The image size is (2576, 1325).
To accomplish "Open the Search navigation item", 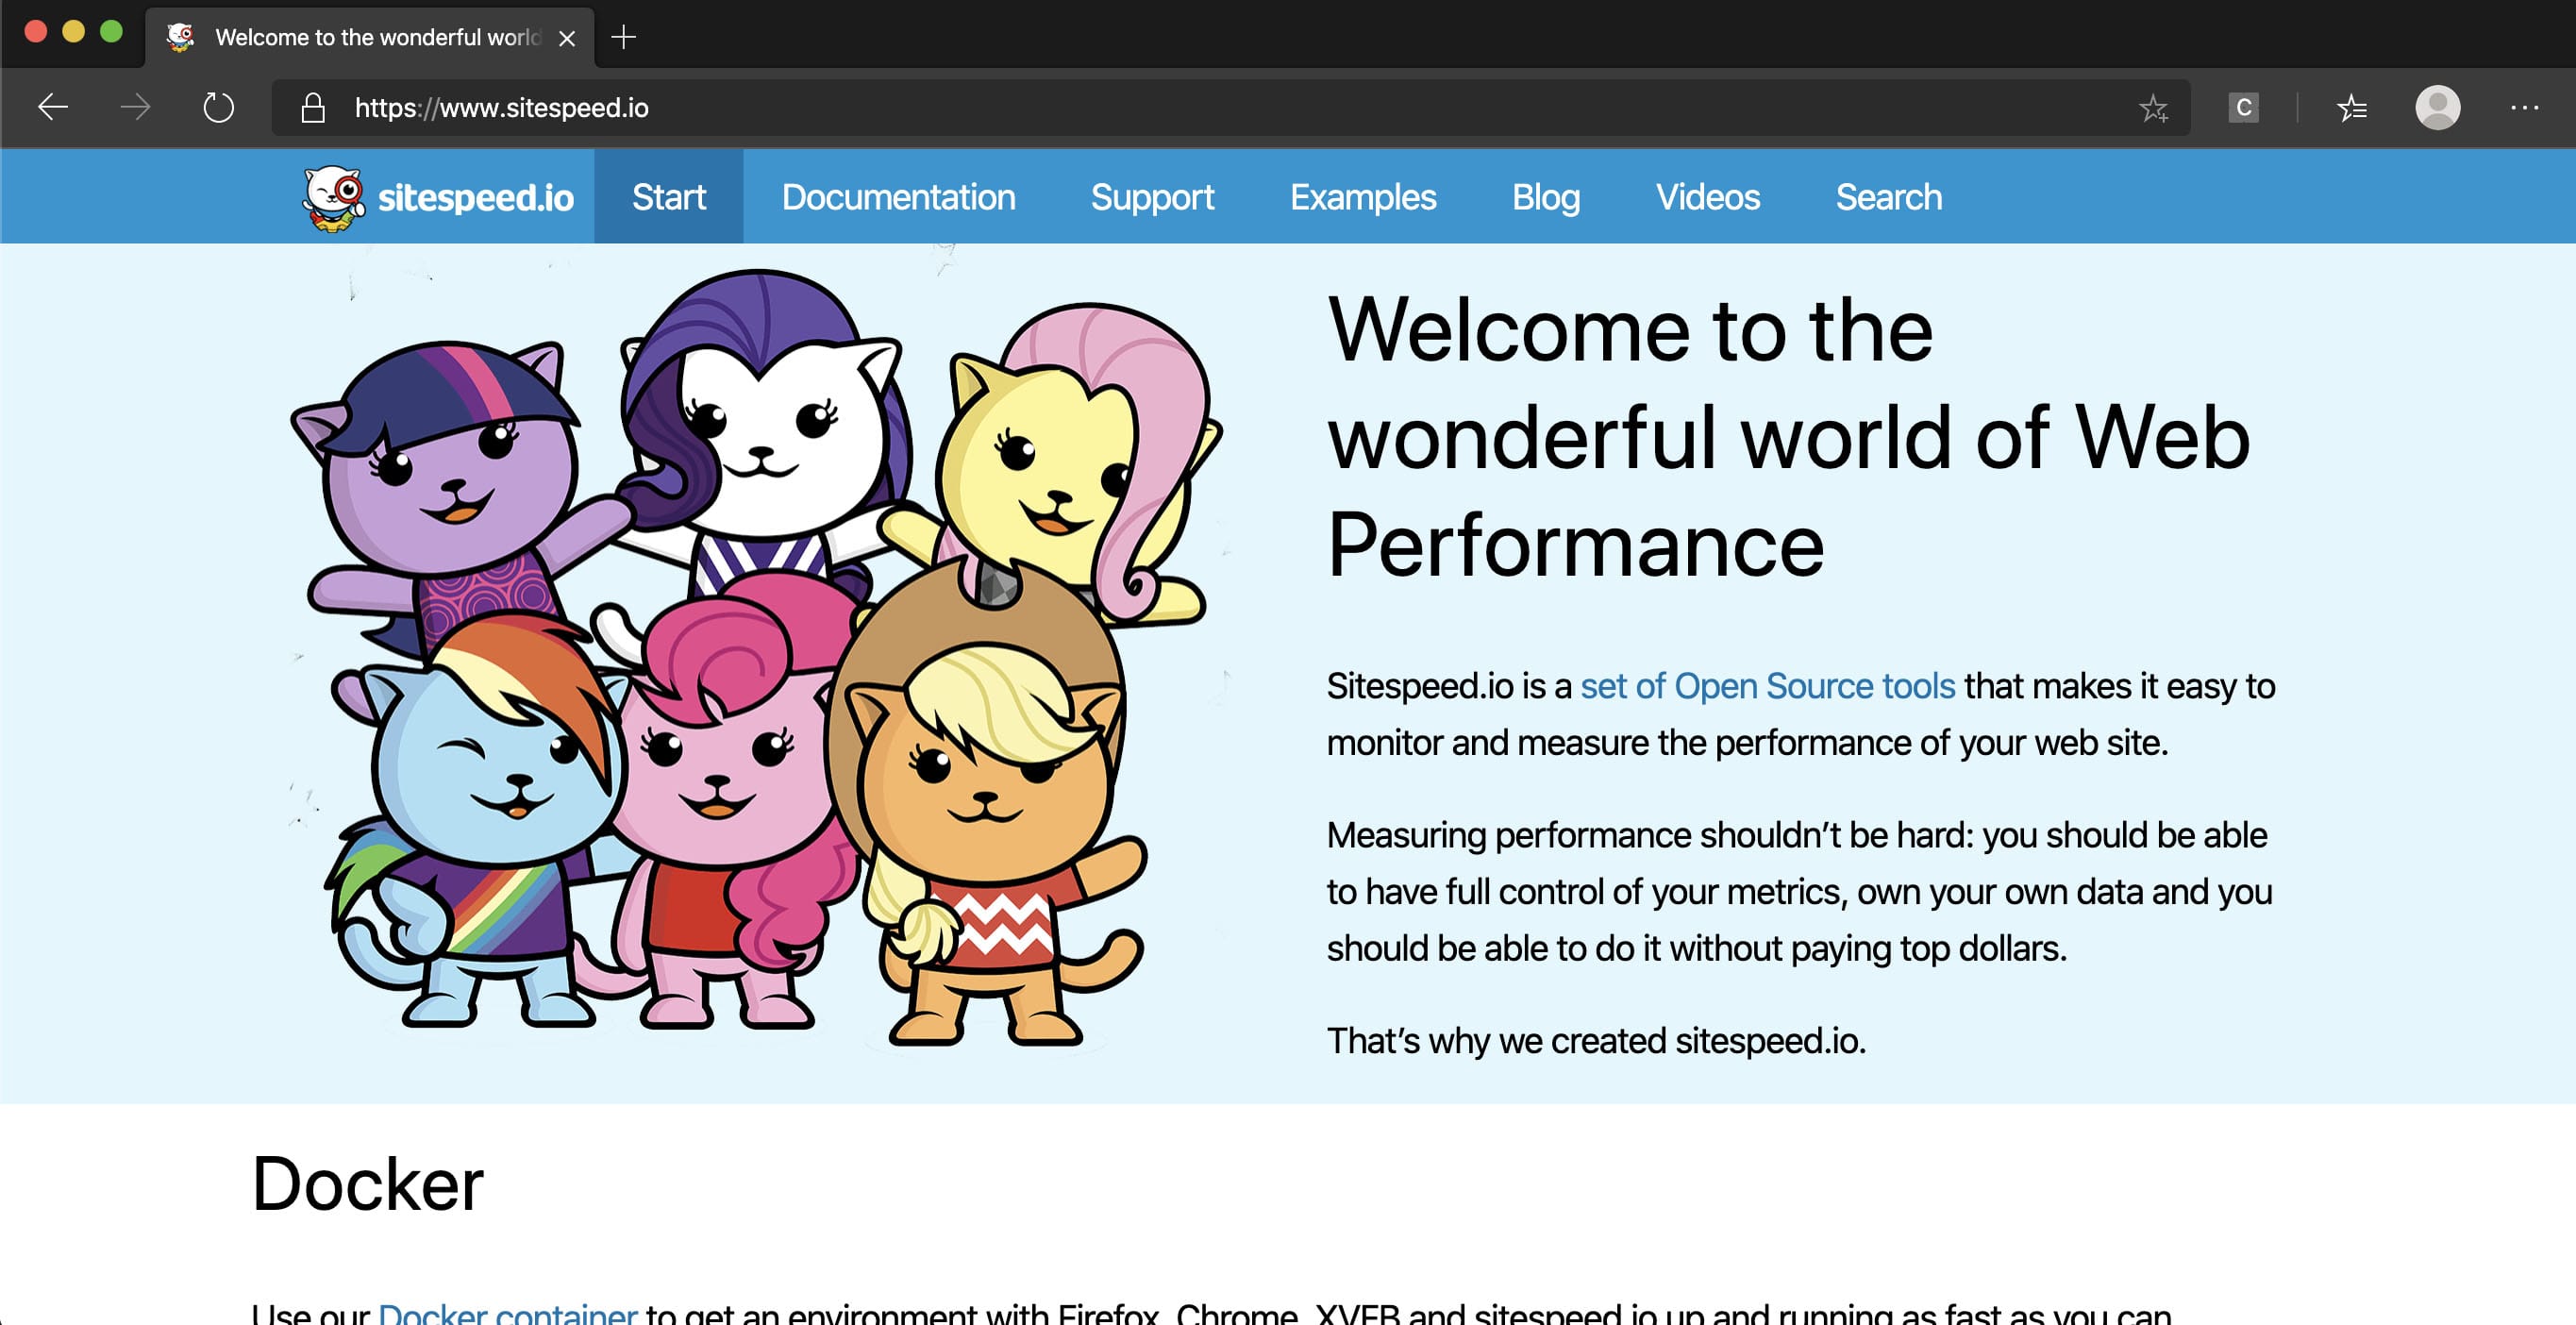I will (x=1888, y=197).
